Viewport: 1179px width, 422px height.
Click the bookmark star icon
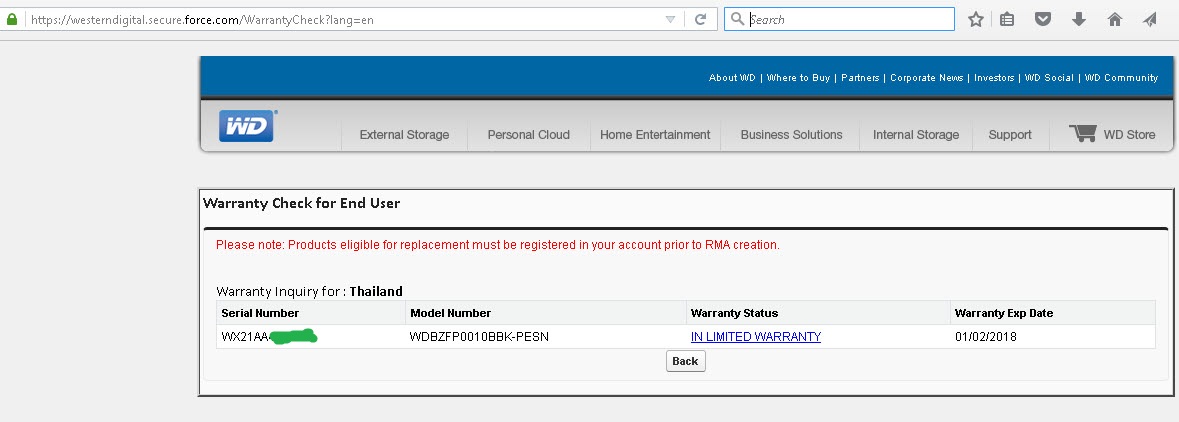[x=976, y=19]
